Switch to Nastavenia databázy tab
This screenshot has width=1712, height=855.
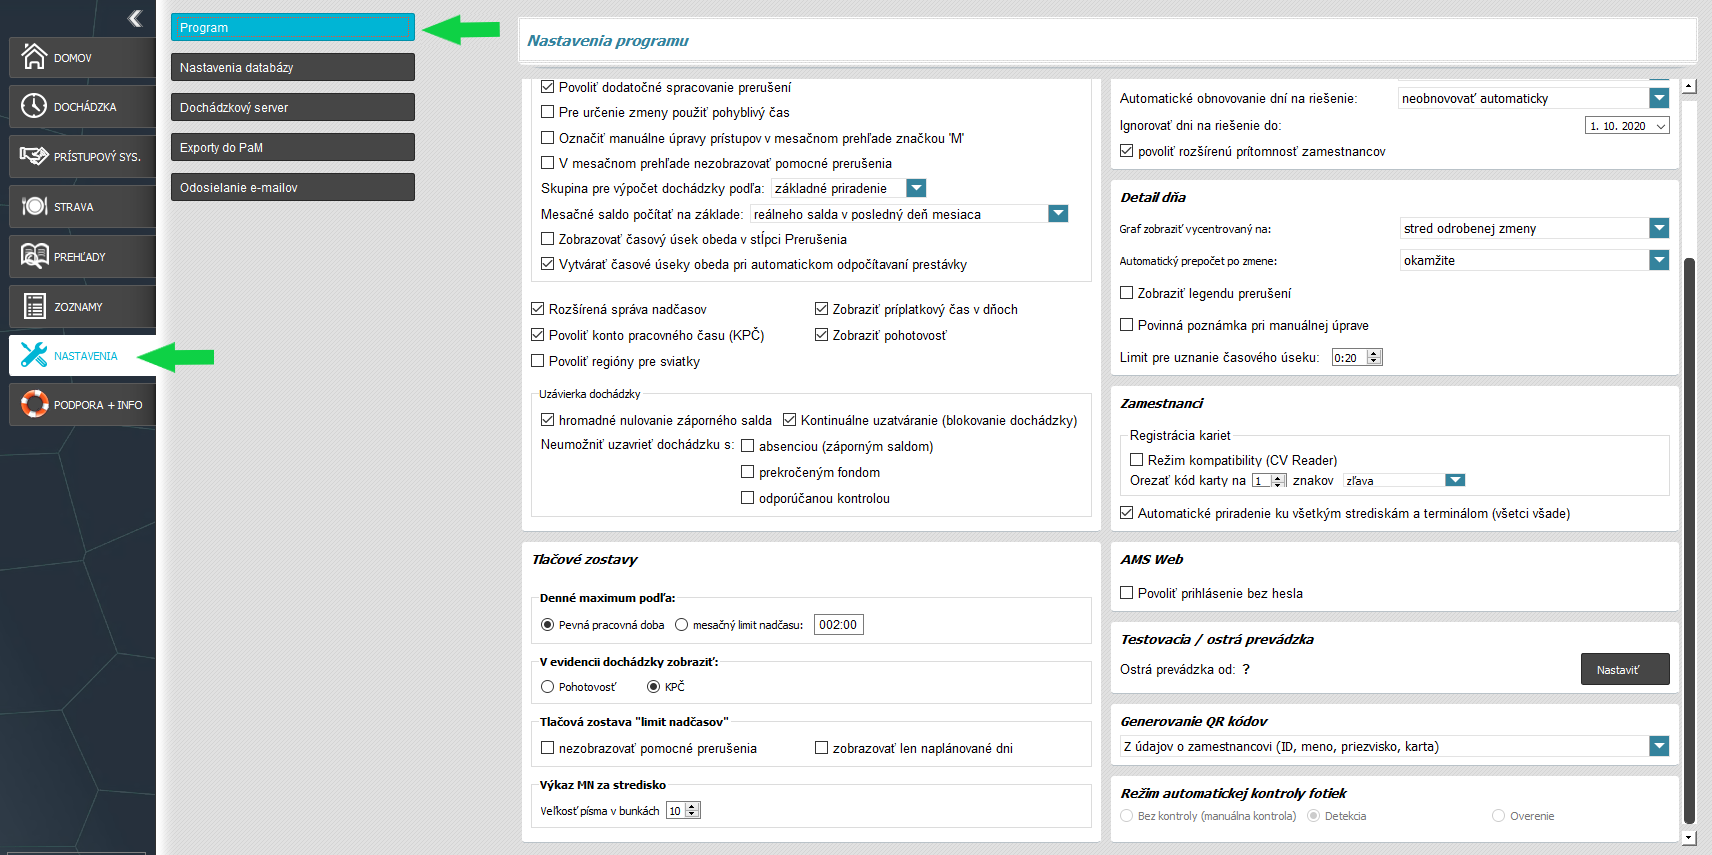pos(293,67)
